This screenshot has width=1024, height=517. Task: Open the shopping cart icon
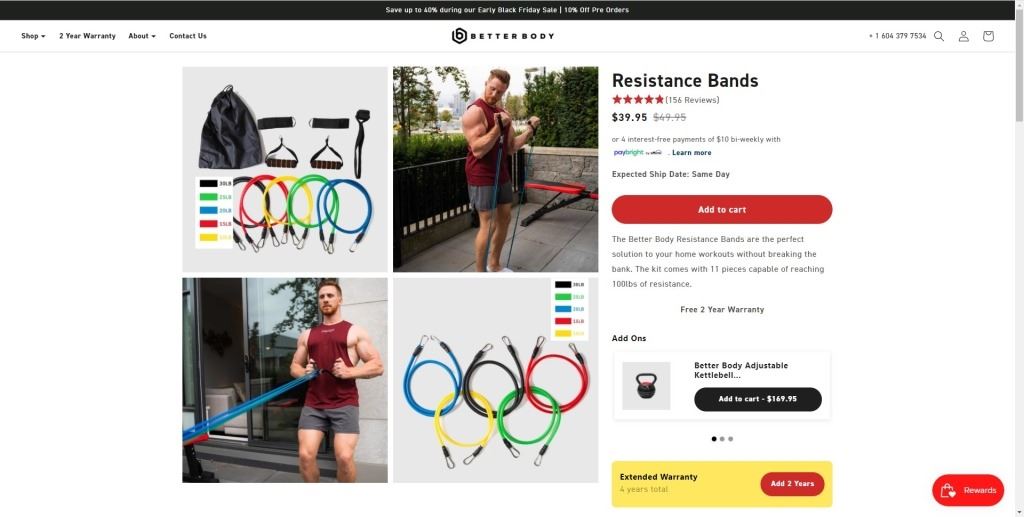click(x=988, y=37)
